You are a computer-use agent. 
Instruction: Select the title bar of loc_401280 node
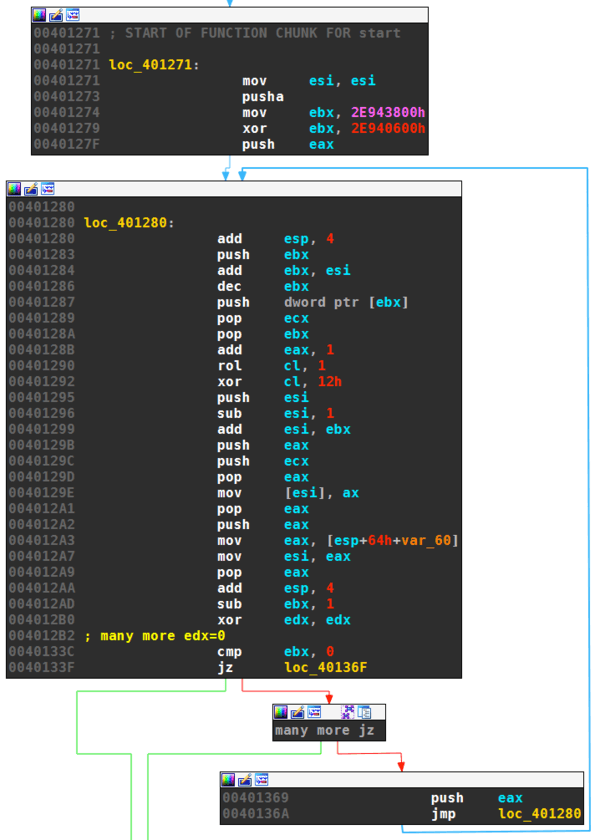click(x=234, y=189)
